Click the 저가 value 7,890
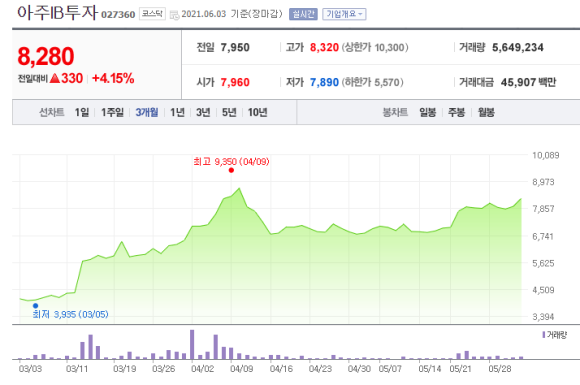This screenshot has width=580, height=385. coord(324,82)
